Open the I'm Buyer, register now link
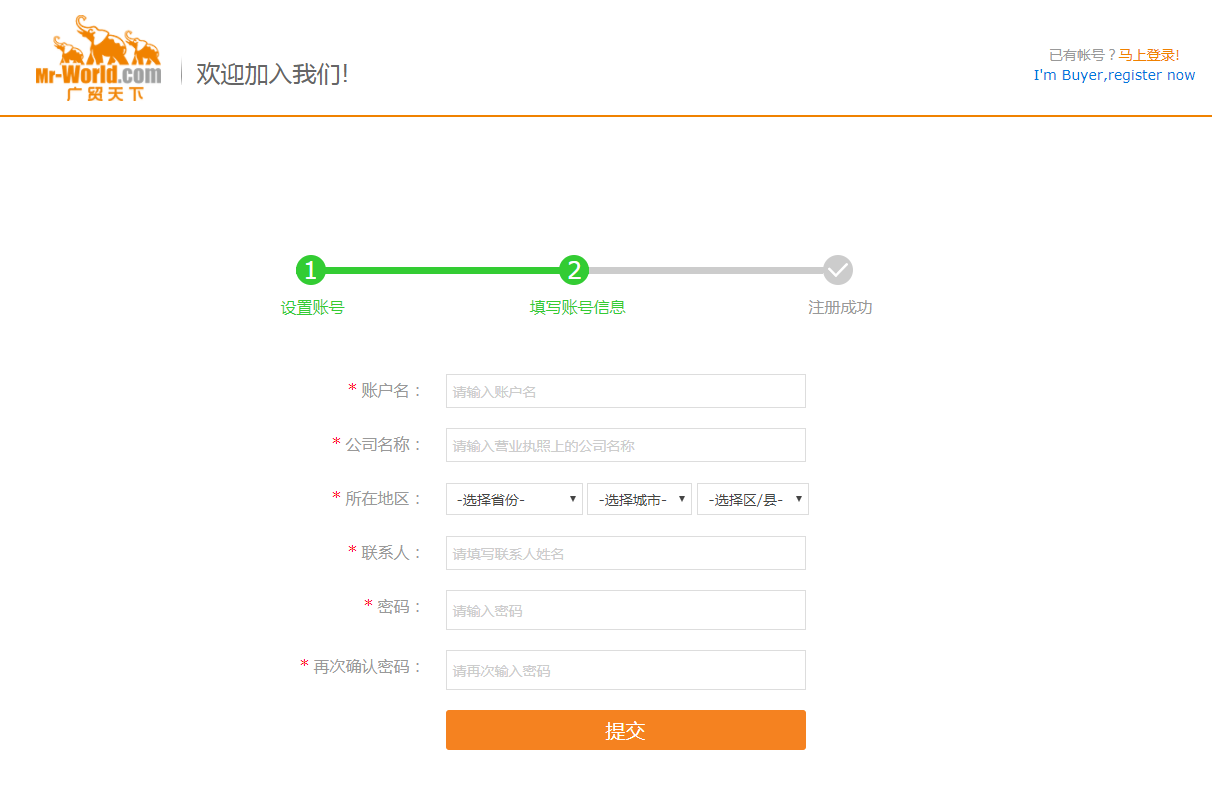The width and height of the screenshot is (1212, 808). (1114, 75)
